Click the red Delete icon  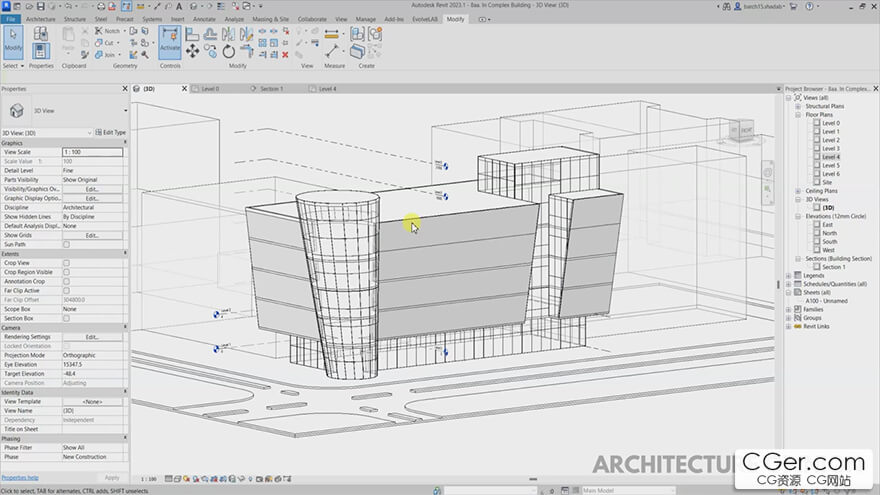point(285,54)
